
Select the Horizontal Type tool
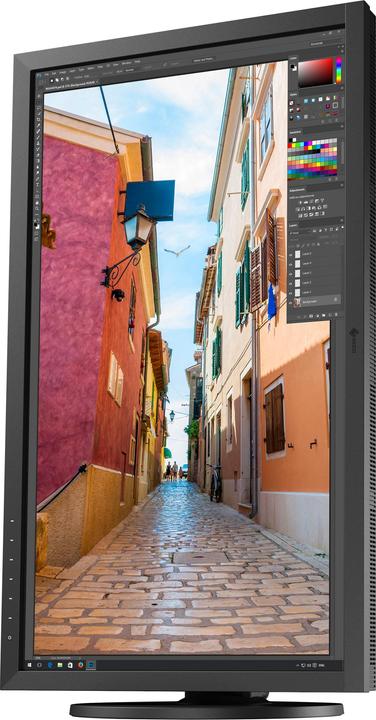coord(37,185)
